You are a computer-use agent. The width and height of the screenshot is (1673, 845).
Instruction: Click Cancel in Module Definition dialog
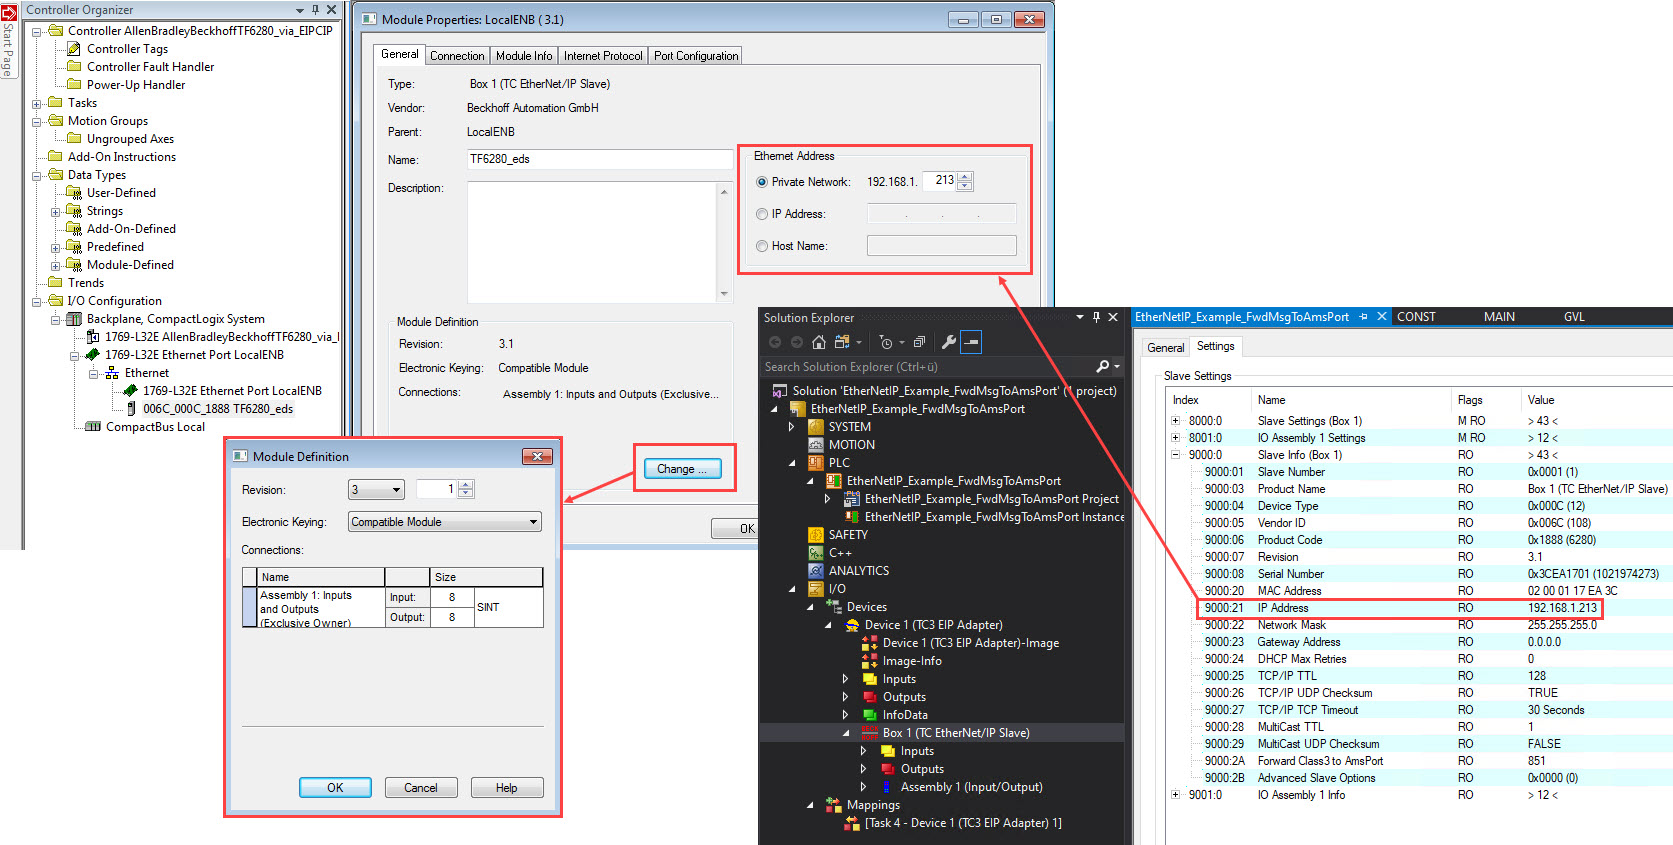[421, 788]
